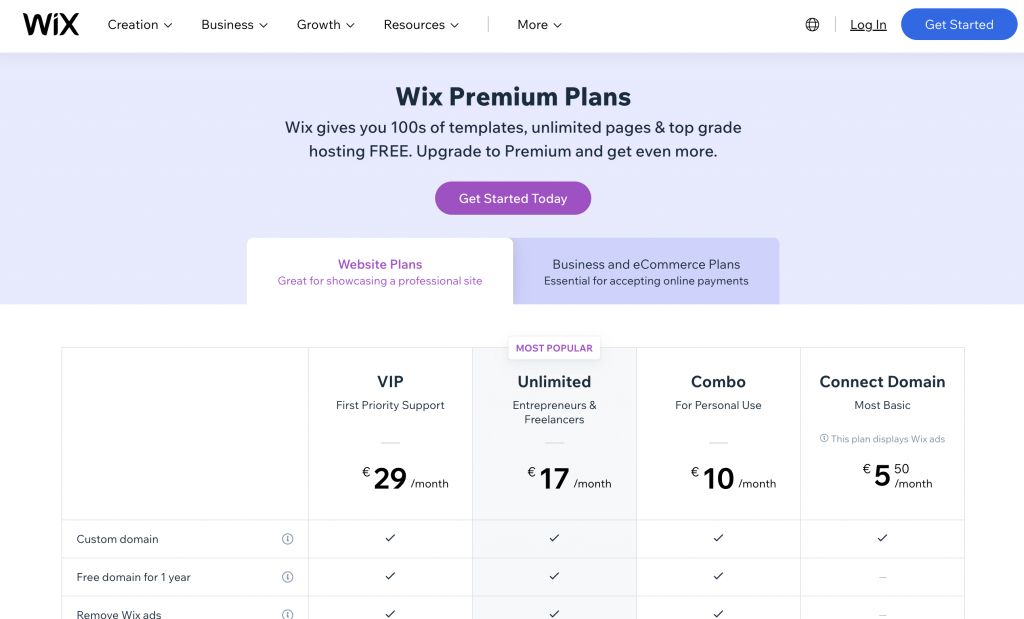
Task: Click info icon beside 'This plan displays Wix ads'
Action: click(824, 438)
